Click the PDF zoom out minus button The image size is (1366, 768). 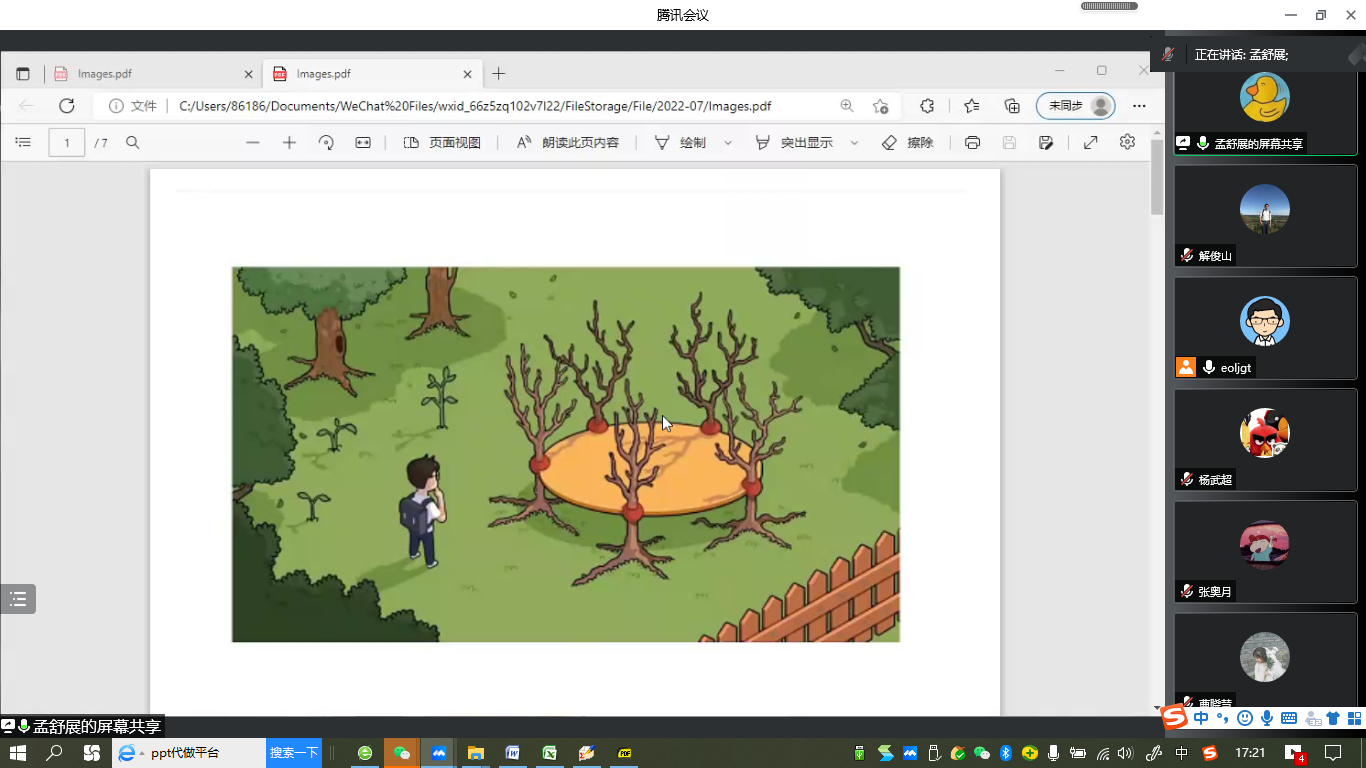click(x=253, y=143)
